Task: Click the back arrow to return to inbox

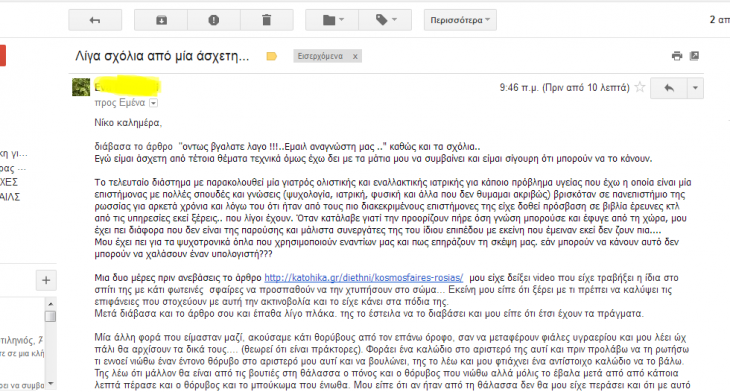Action: [x=95, y=20]
